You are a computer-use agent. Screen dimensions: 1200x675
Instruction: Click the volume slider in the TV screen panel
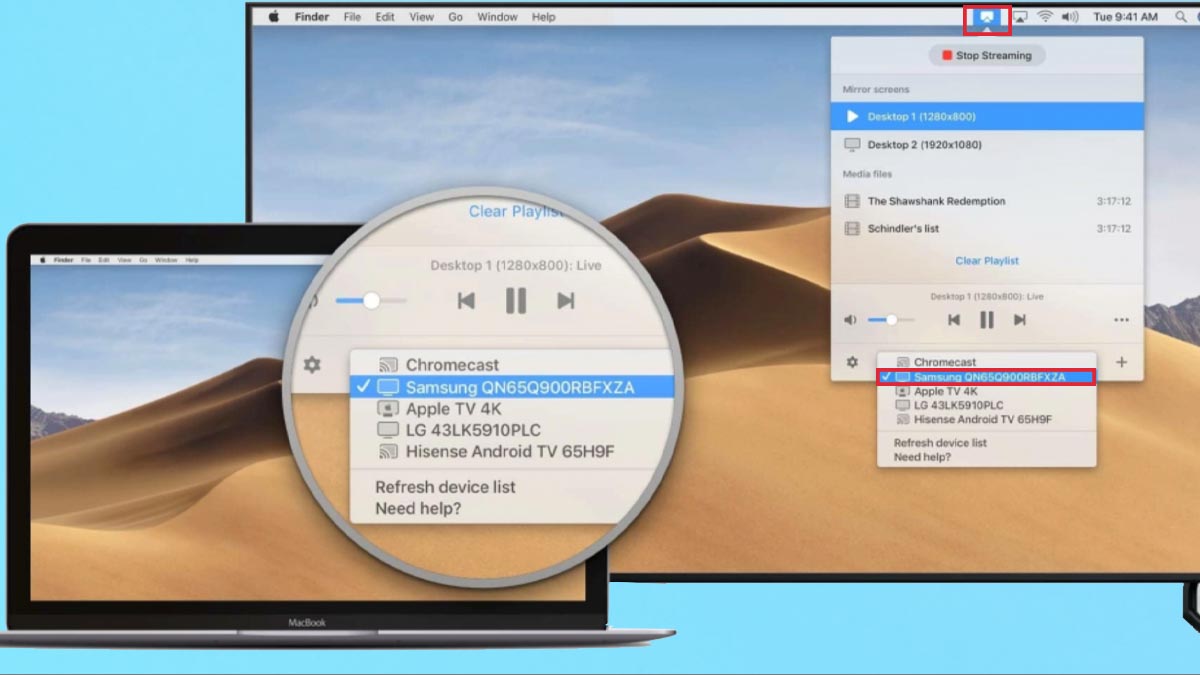point(890,320)
